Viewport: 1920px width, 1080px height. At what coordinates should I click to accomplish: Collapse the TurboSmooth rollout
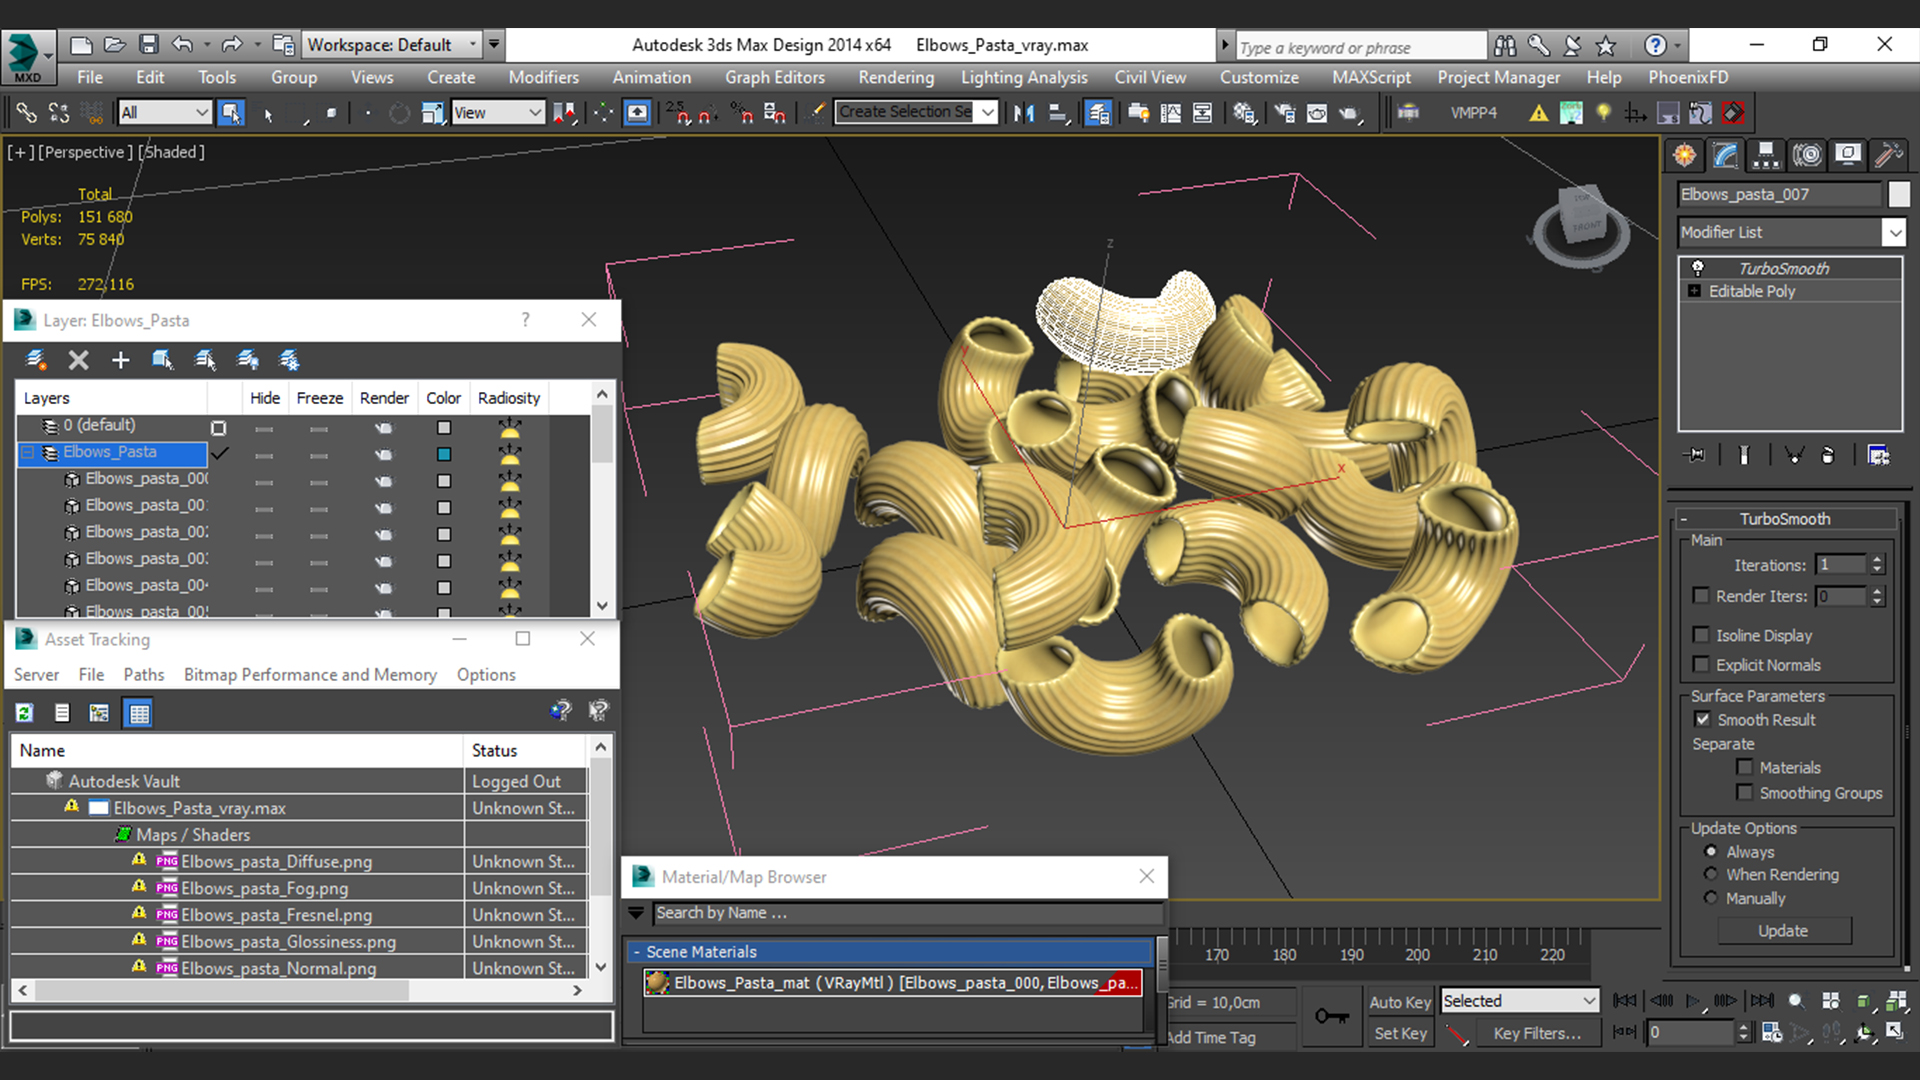click(x=1686, y=519)
